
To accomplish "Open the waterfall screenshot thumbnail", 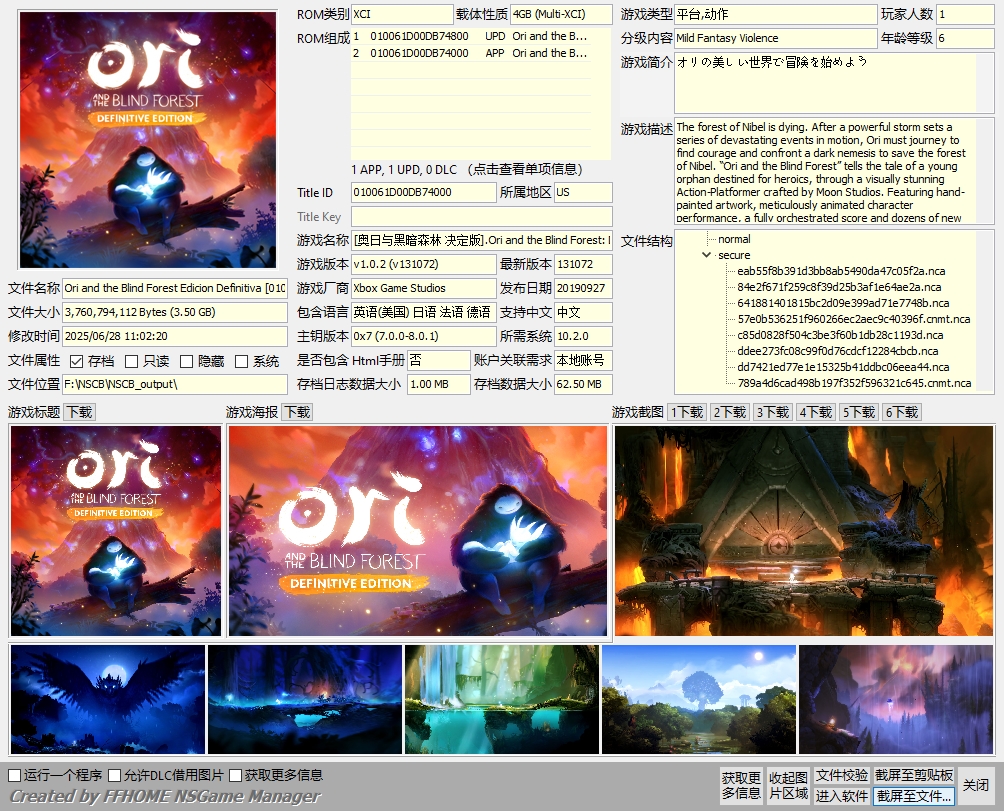I will coord(502,699).
